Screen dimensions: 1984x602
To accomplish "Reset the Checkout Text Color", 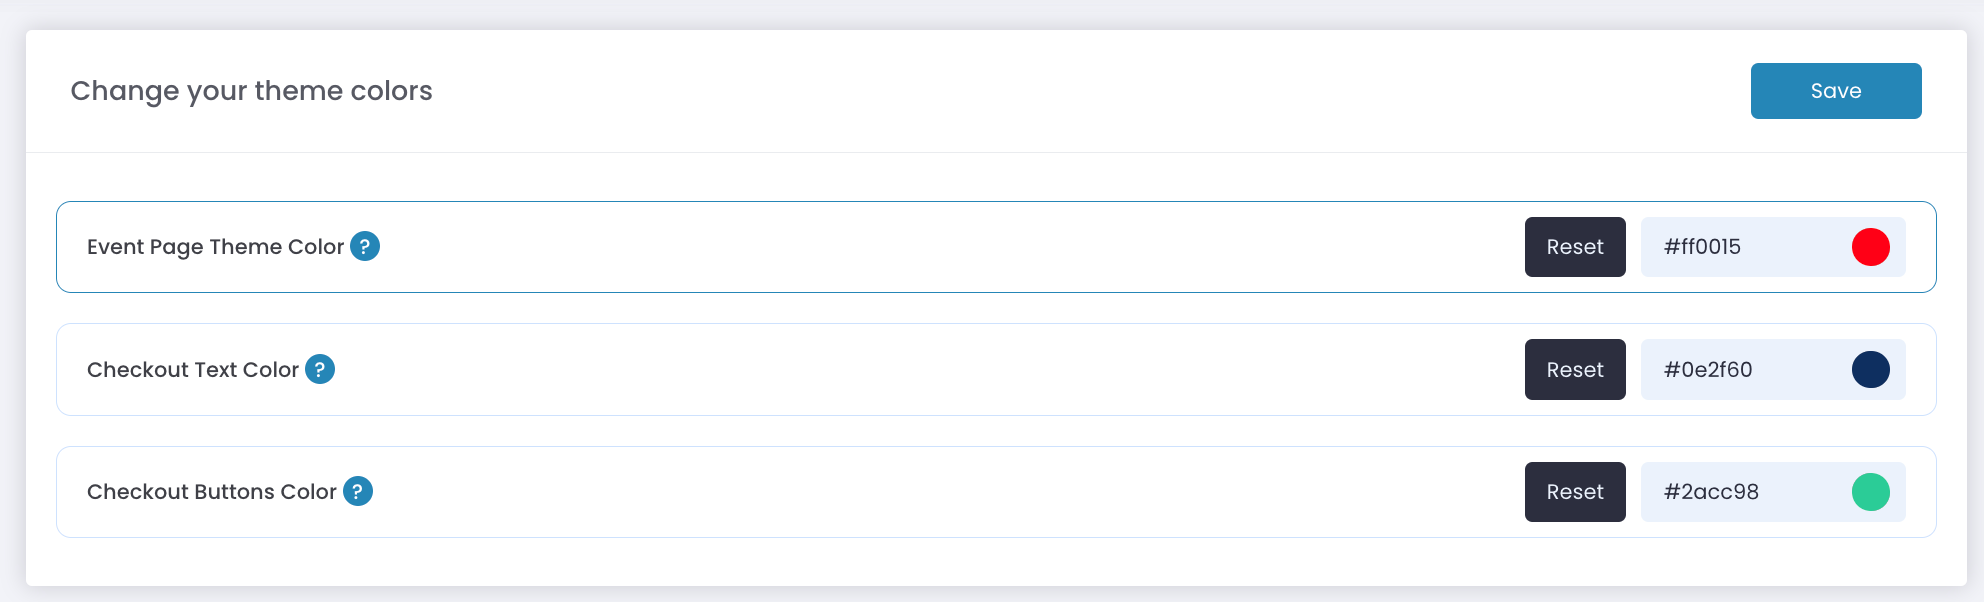I will 1575,370.
